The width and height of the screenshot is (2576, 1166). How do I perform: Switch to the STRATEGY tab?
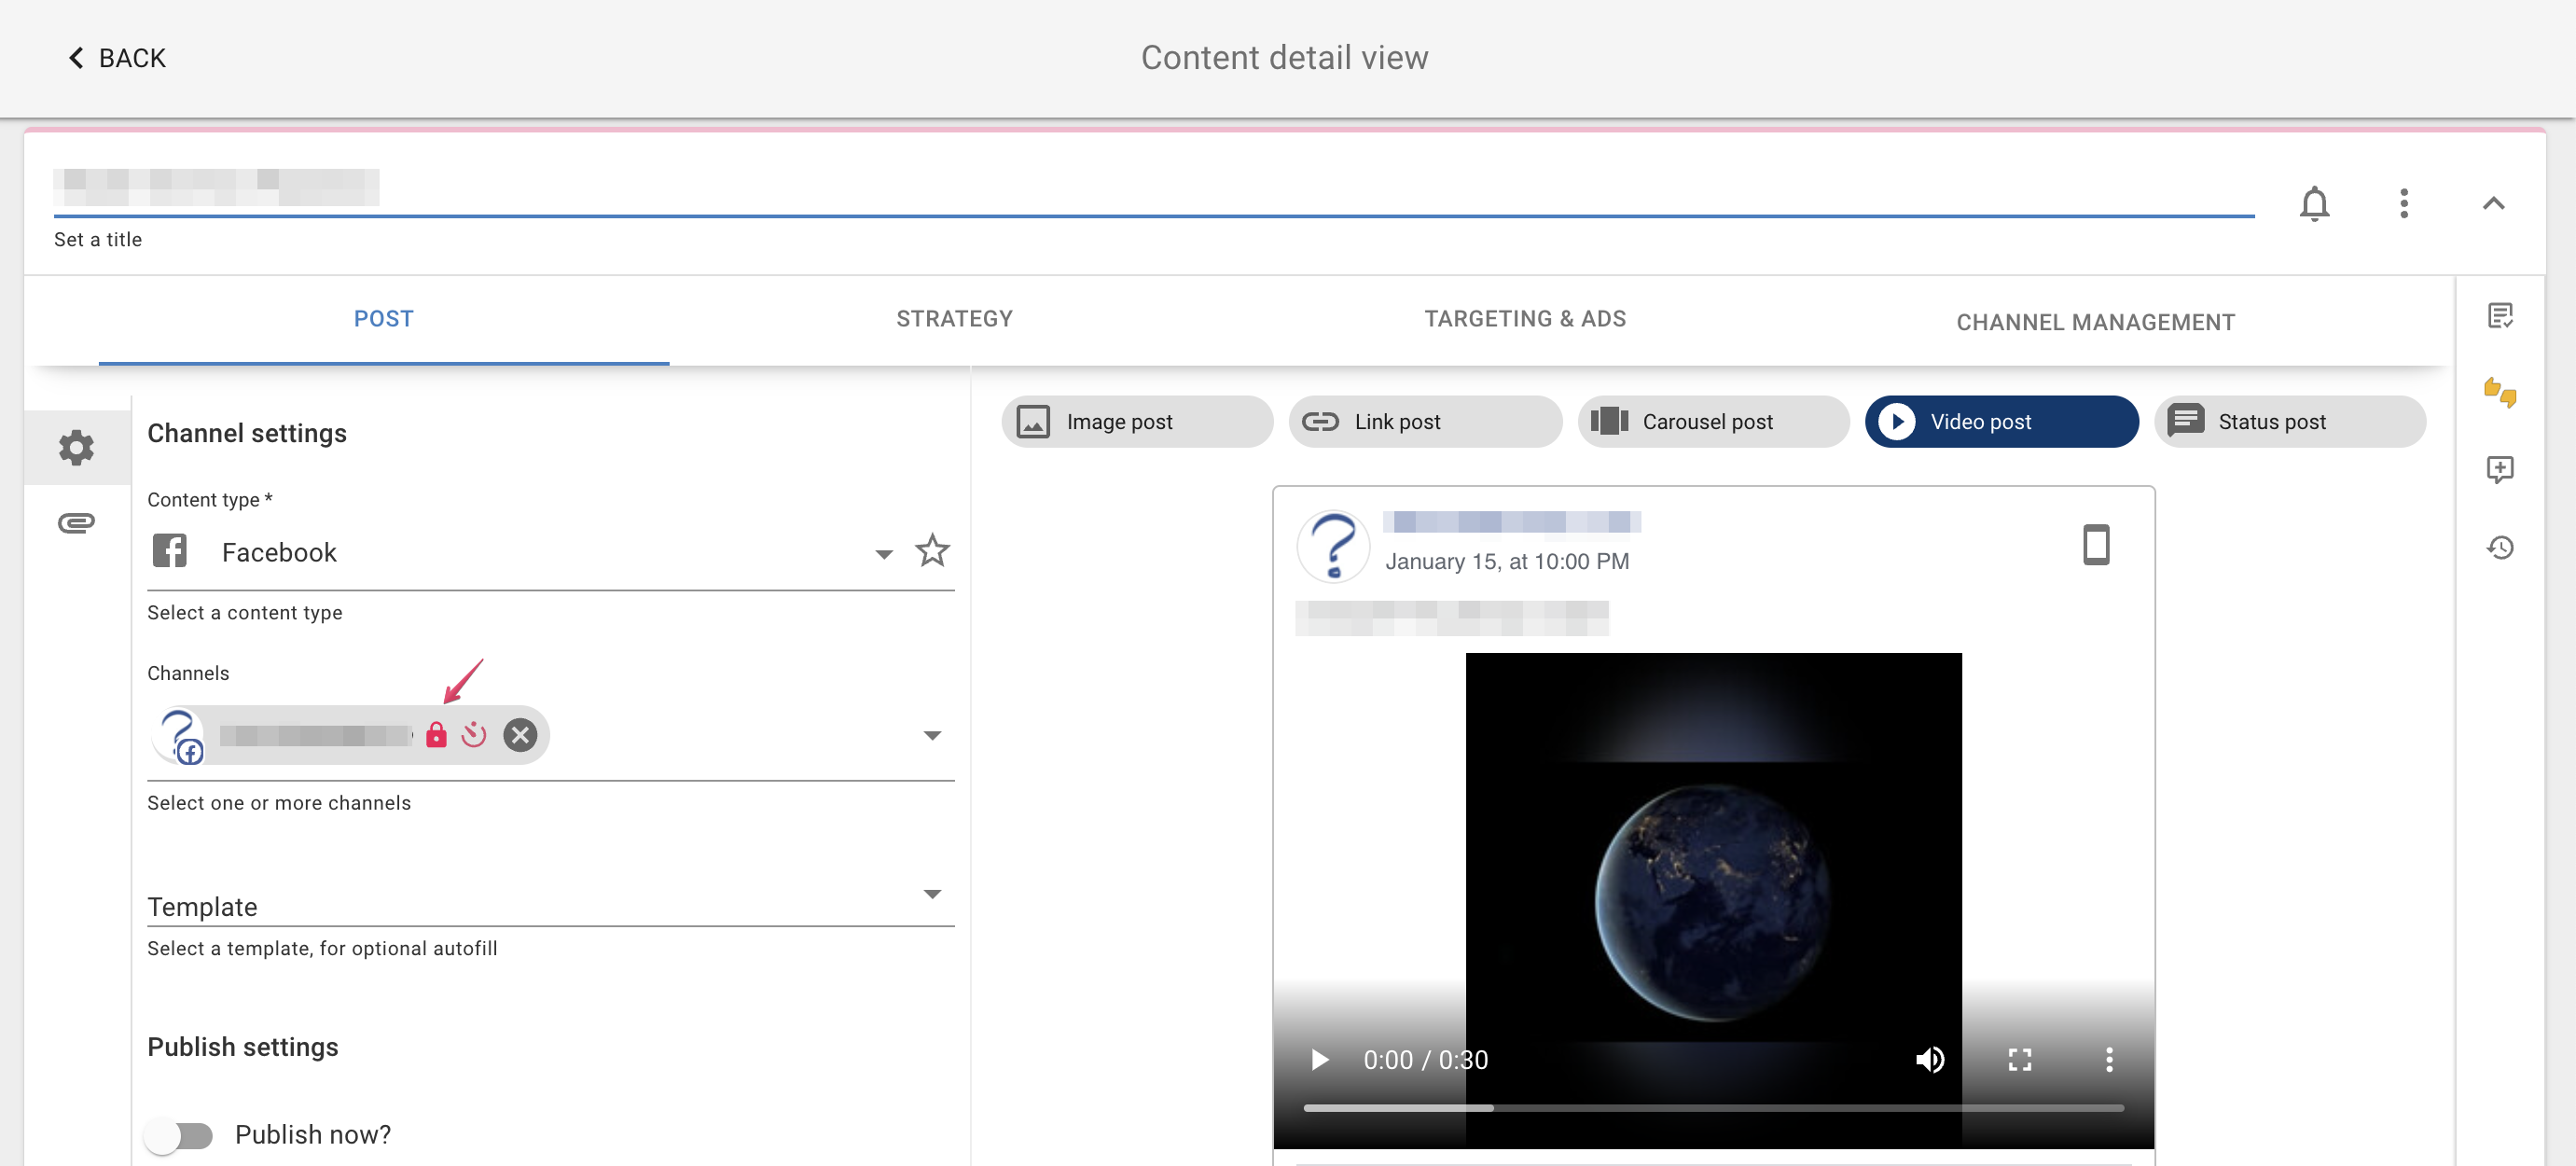tap(954, 319)
